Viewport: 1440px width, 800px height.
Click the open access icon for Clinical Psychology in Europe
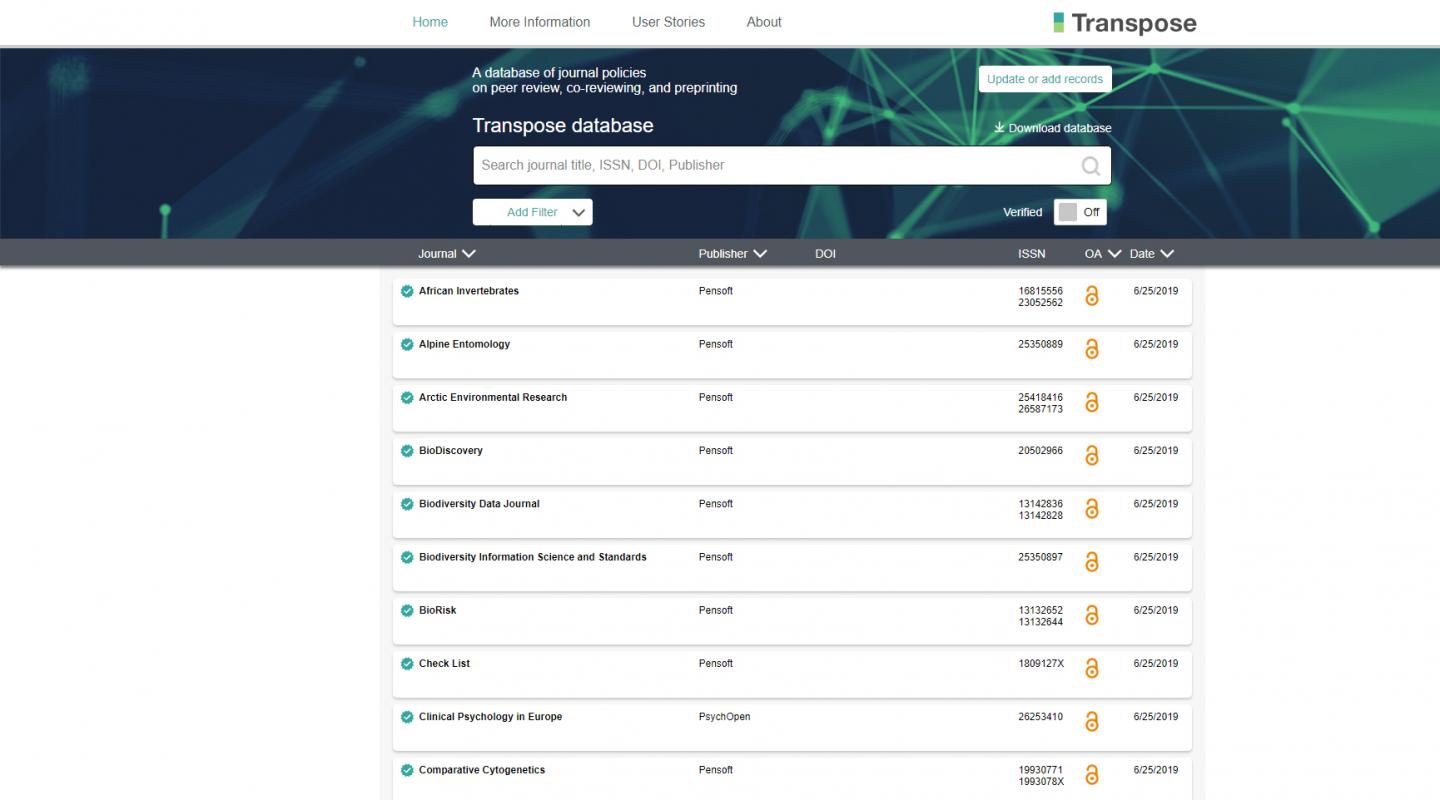[x=1092, y=721]
